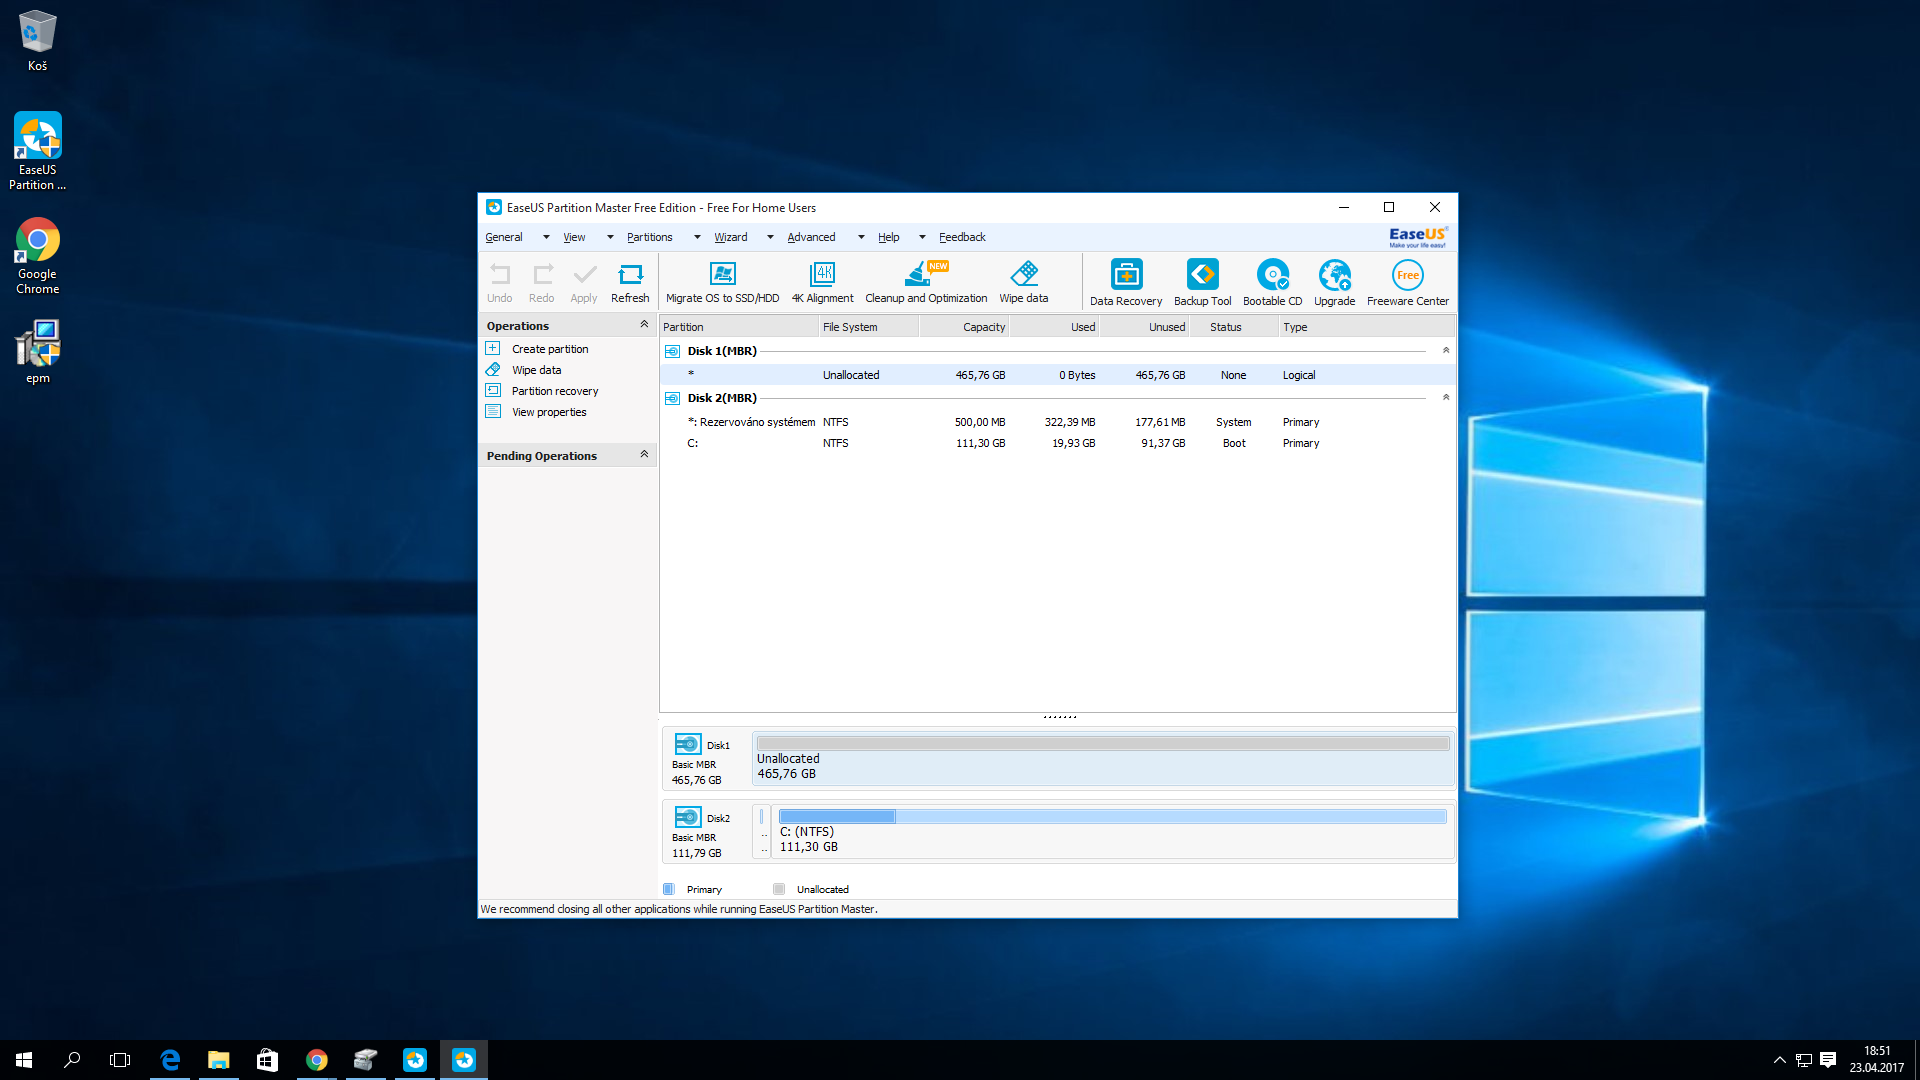Sort by Used column header

tap(1054, 327)
